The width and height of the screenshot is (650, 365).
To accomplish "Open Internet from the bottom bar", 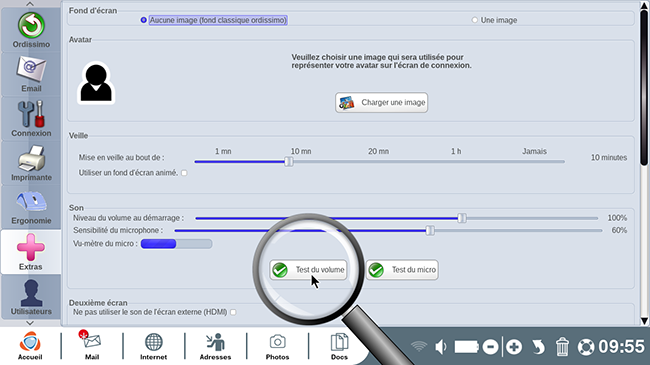I will (153, 346).
